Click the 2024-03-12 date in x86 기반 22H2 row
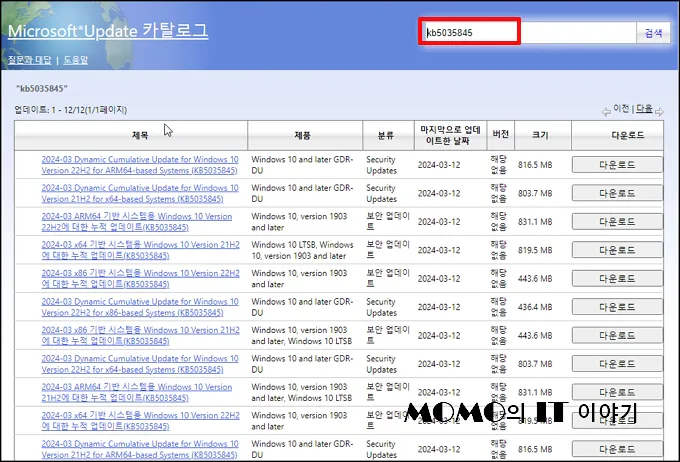The image size is (680, 462). [x=439, y=279]
